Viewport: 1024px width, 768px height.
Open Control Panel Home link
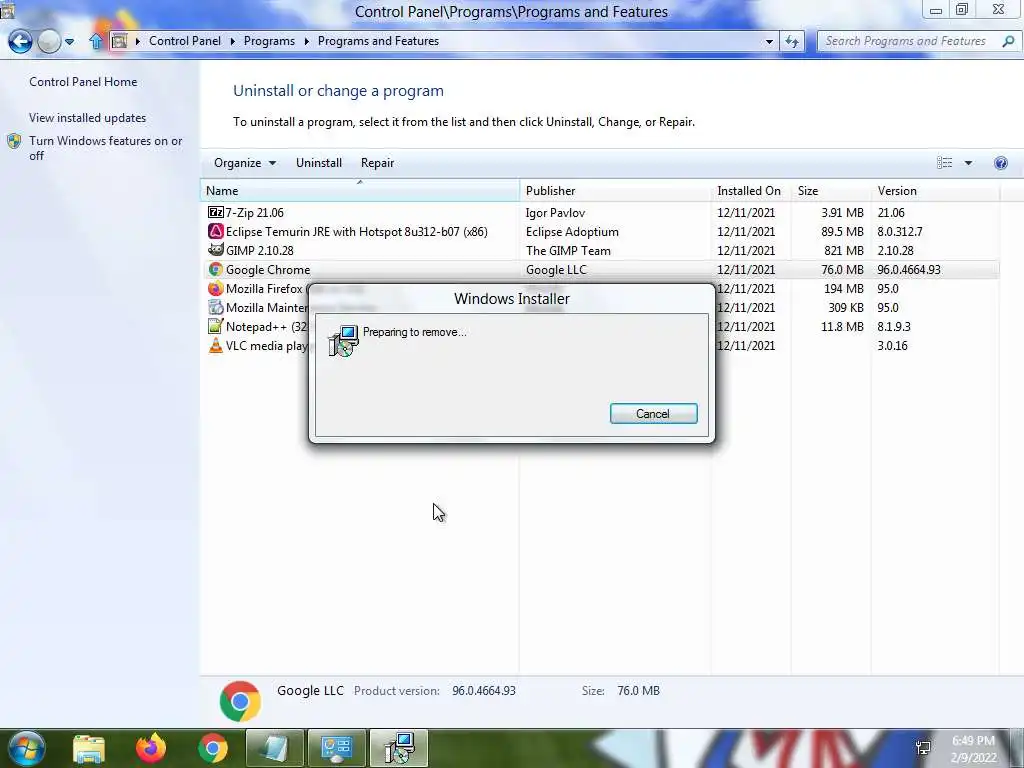pos(83,82)
